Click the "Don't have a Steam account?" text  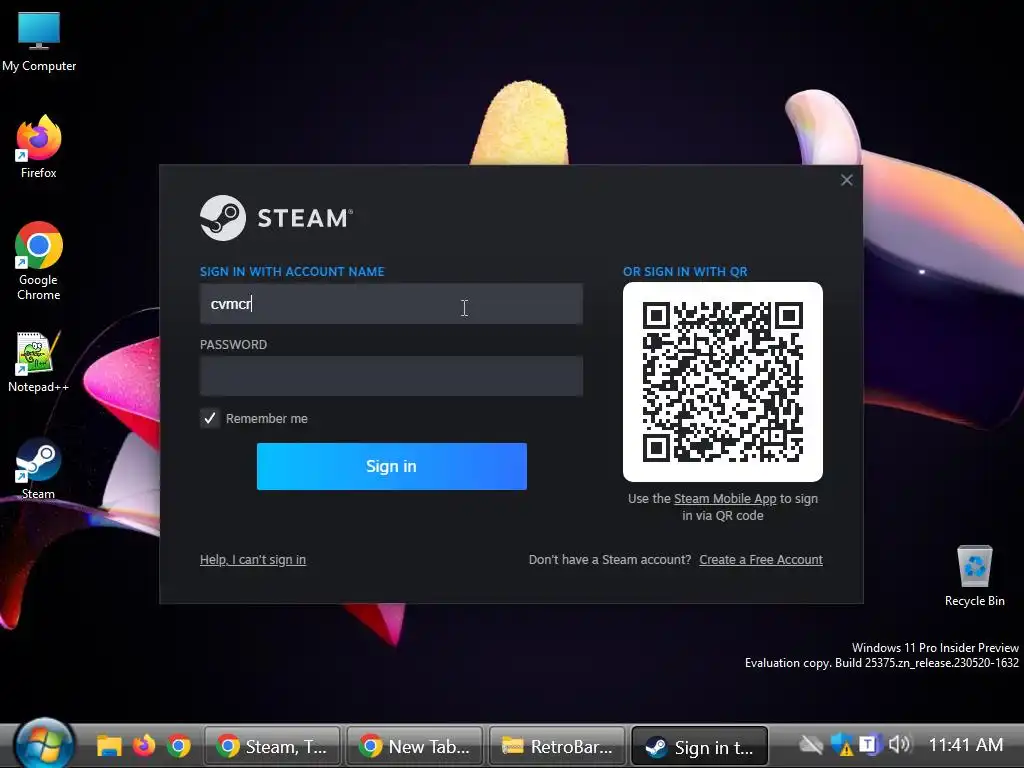(610, 560)
